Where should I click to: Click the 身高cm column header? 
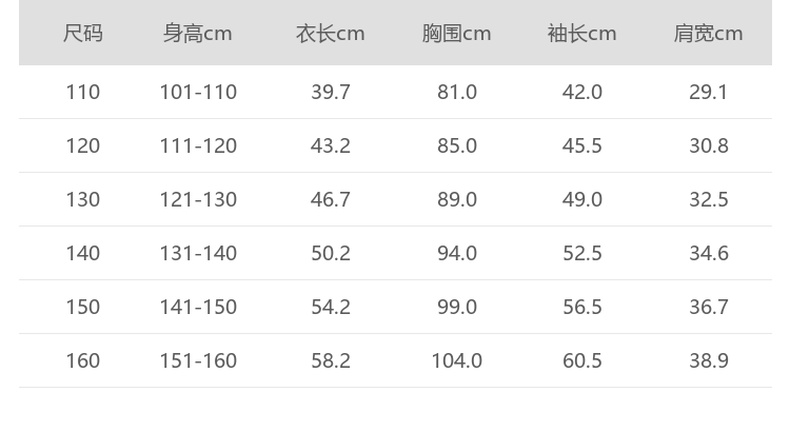coord(198,34)
